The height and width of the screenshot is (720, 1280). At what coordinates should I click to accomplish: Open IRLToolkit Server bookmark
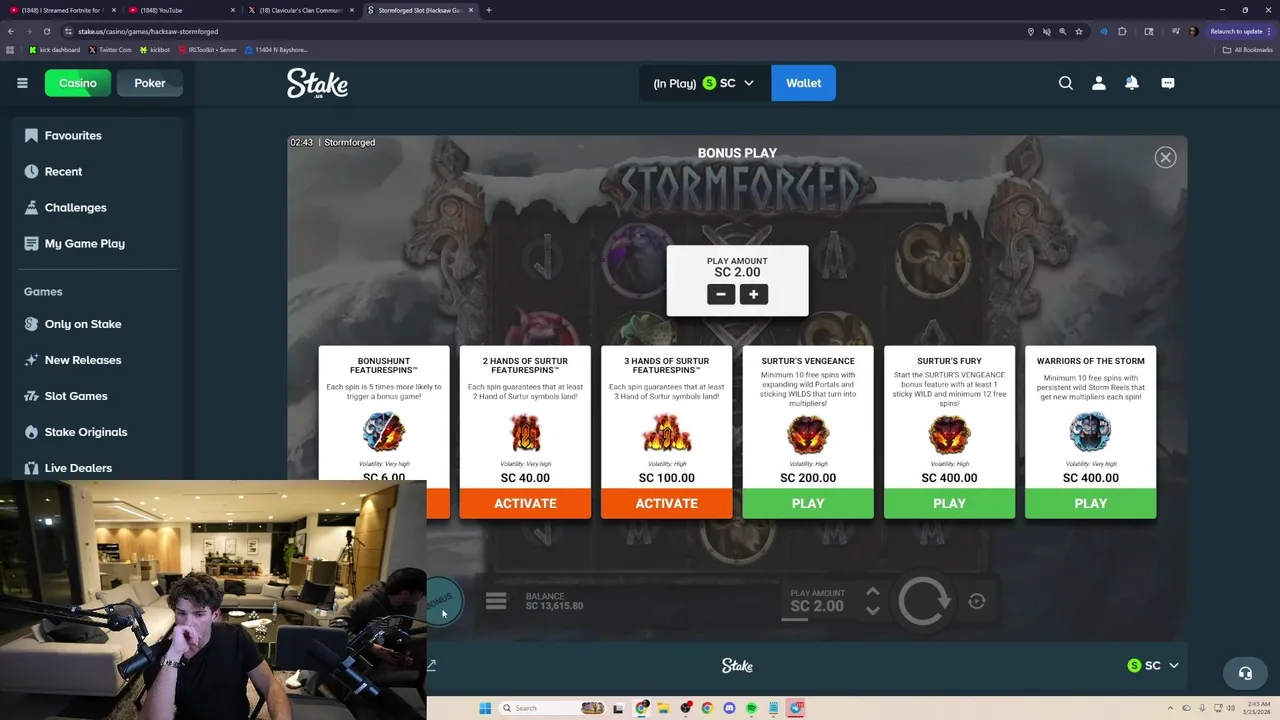click(207, 49)
